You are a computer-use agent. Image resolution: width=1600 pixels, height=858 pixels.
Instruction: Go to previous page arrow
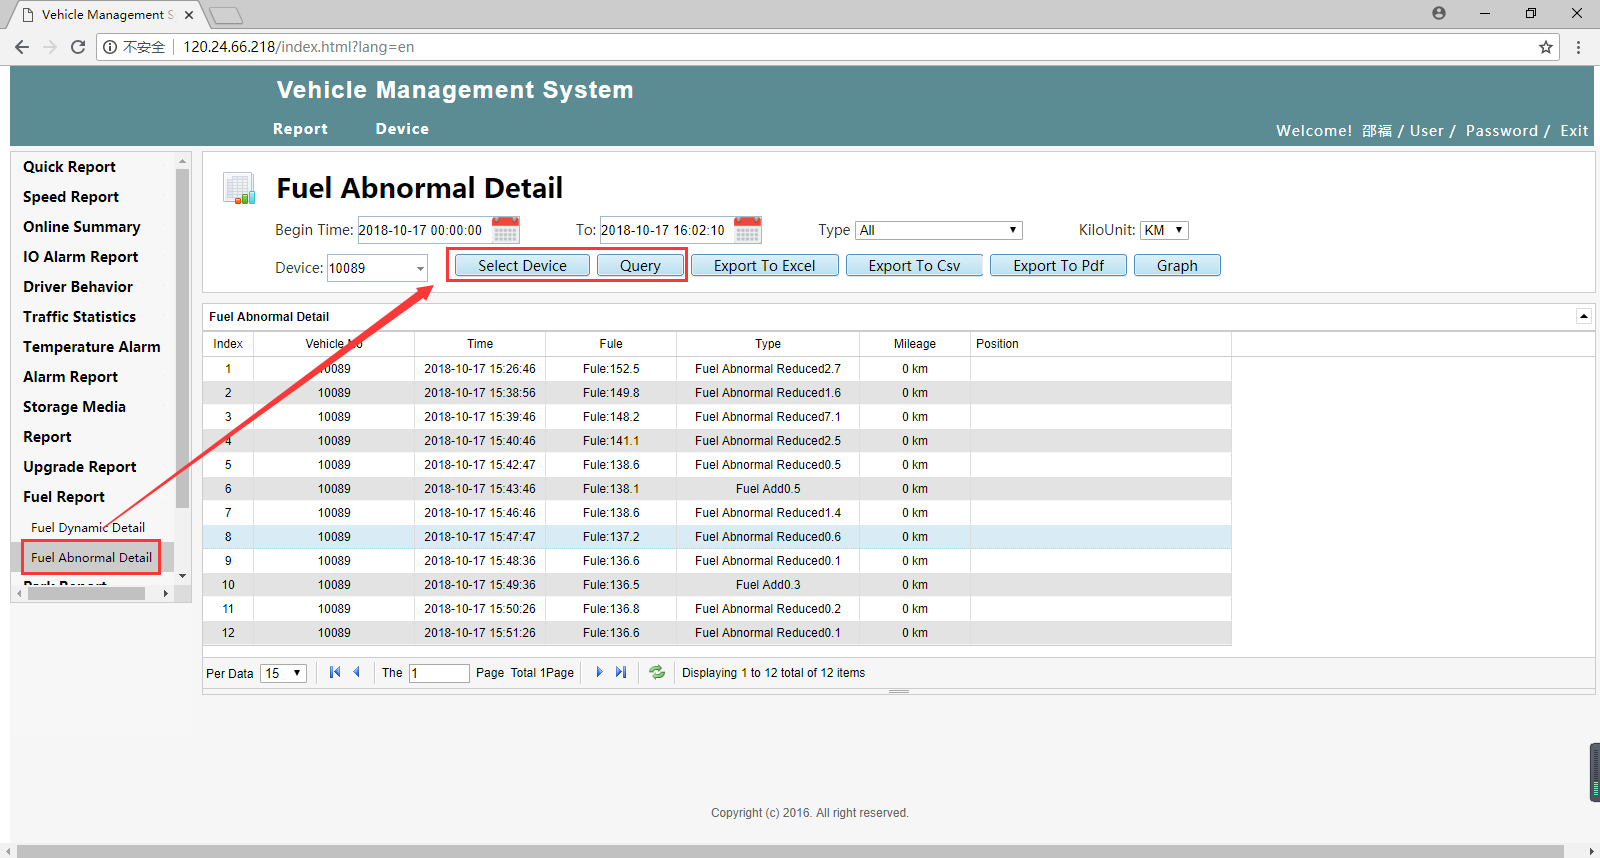coord(356,672)
